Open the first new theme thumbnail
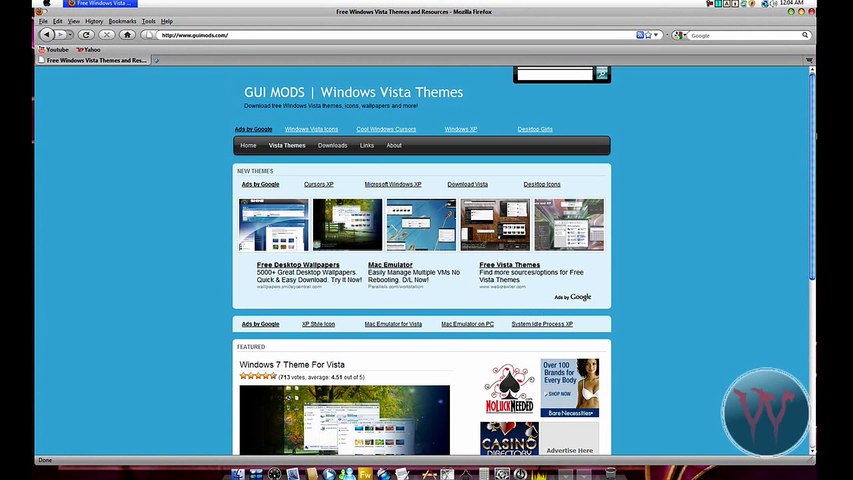The height and width of the screenshot is (480, 853). coord(274,225)
